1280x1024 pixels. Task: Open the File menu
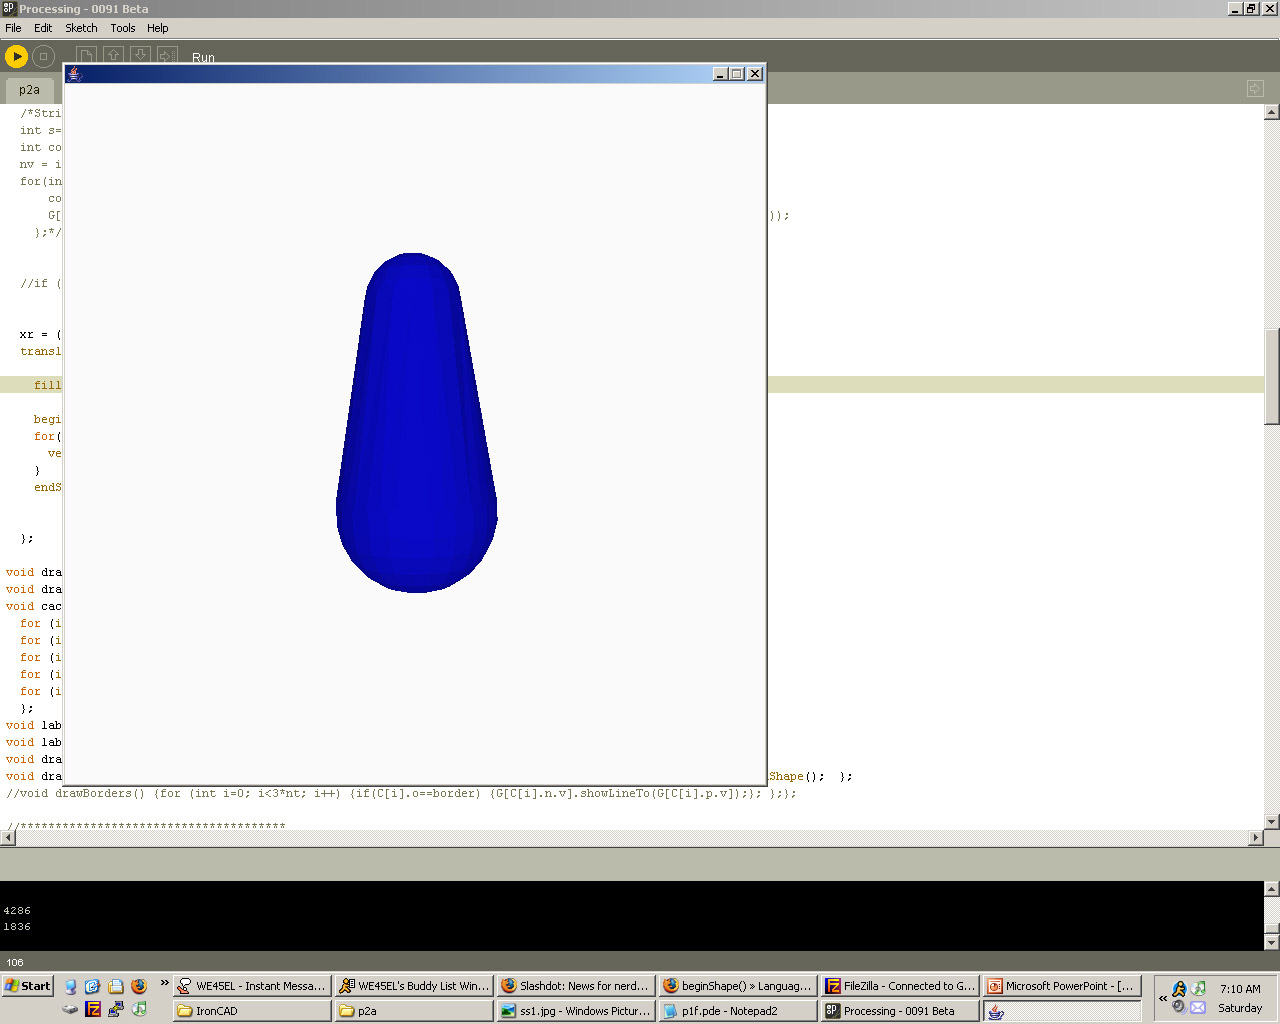coord(13,28)
